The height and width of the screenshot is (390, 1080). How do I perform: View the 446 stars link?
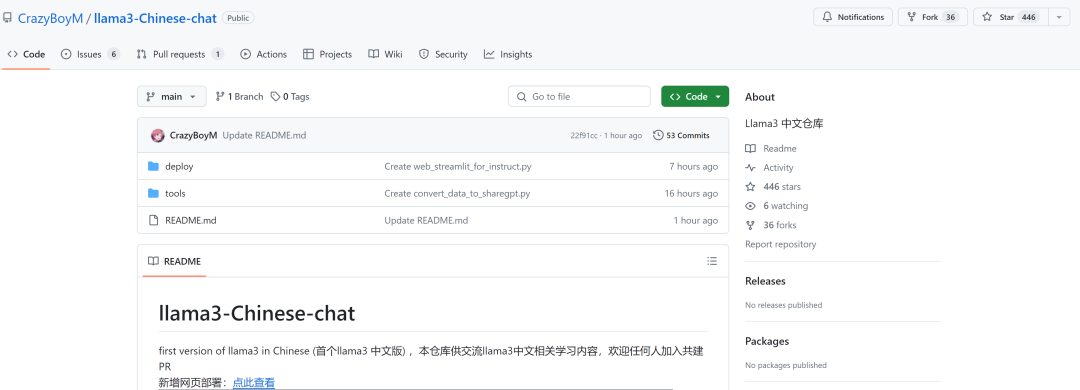(773, 187)
